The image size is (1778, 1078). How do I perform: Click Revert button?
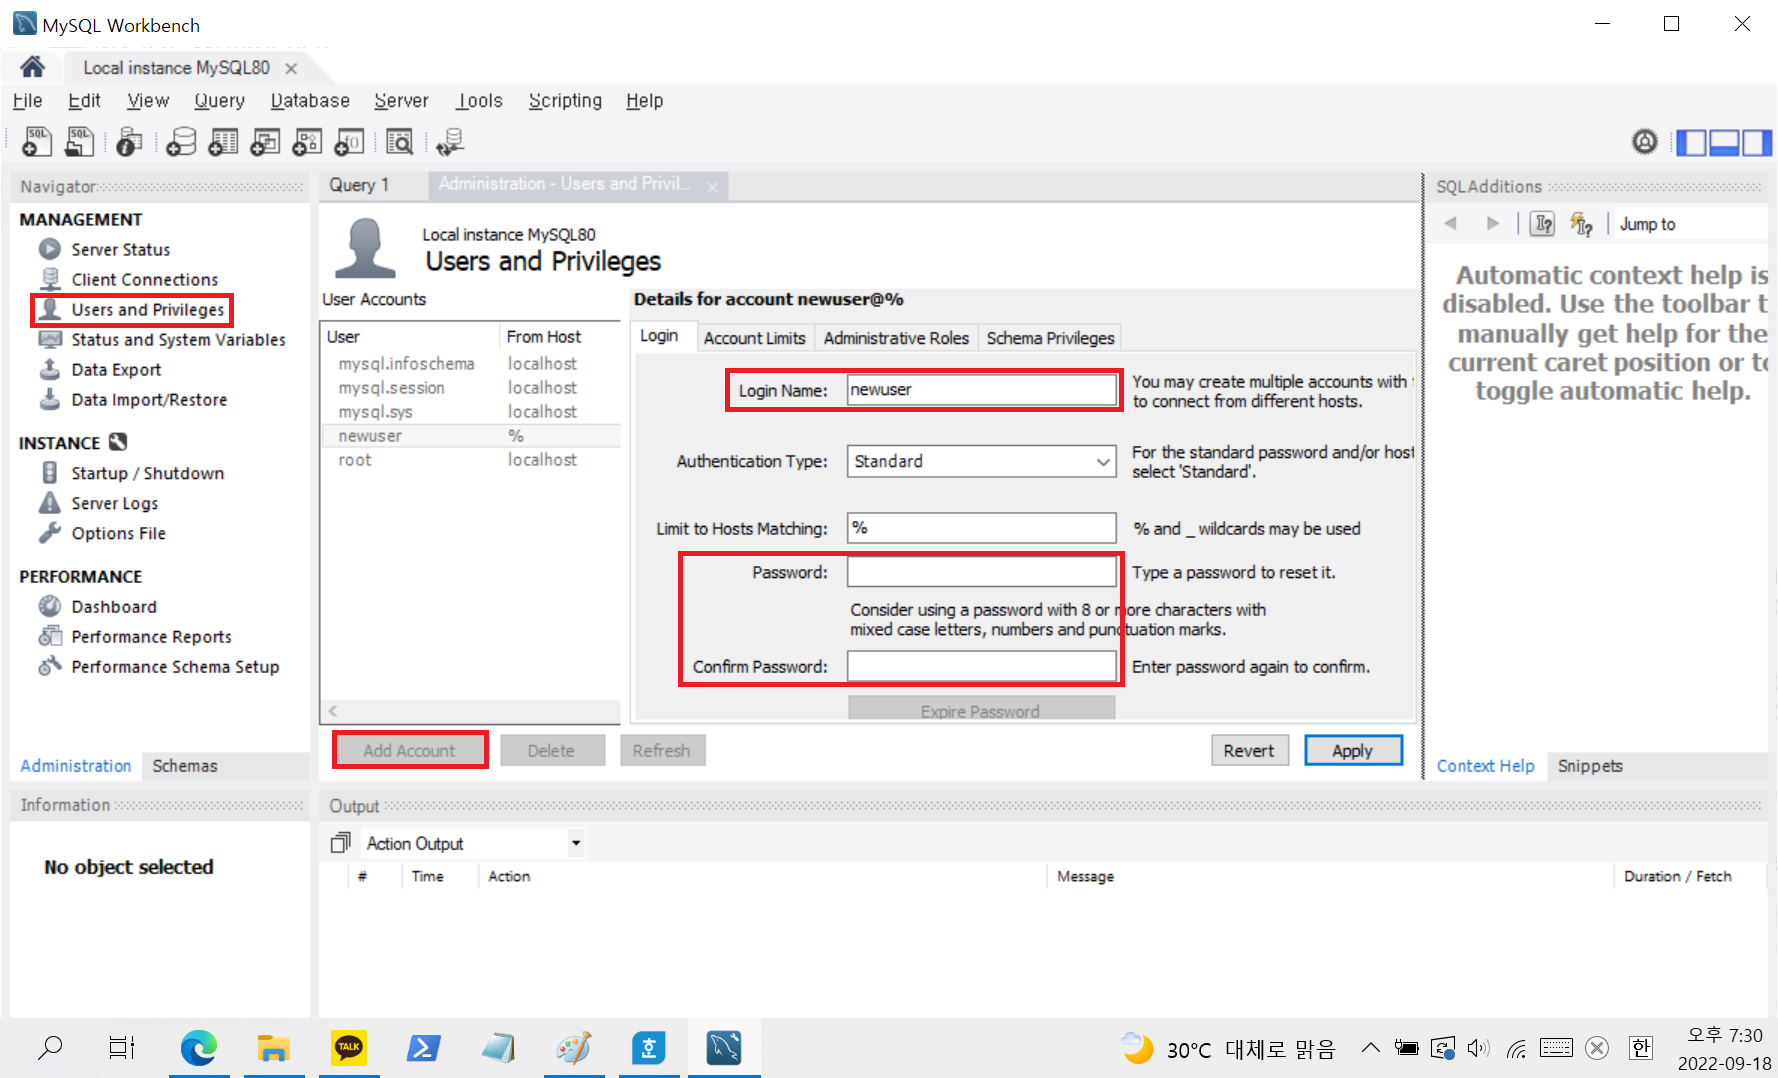click(1249, 750)
